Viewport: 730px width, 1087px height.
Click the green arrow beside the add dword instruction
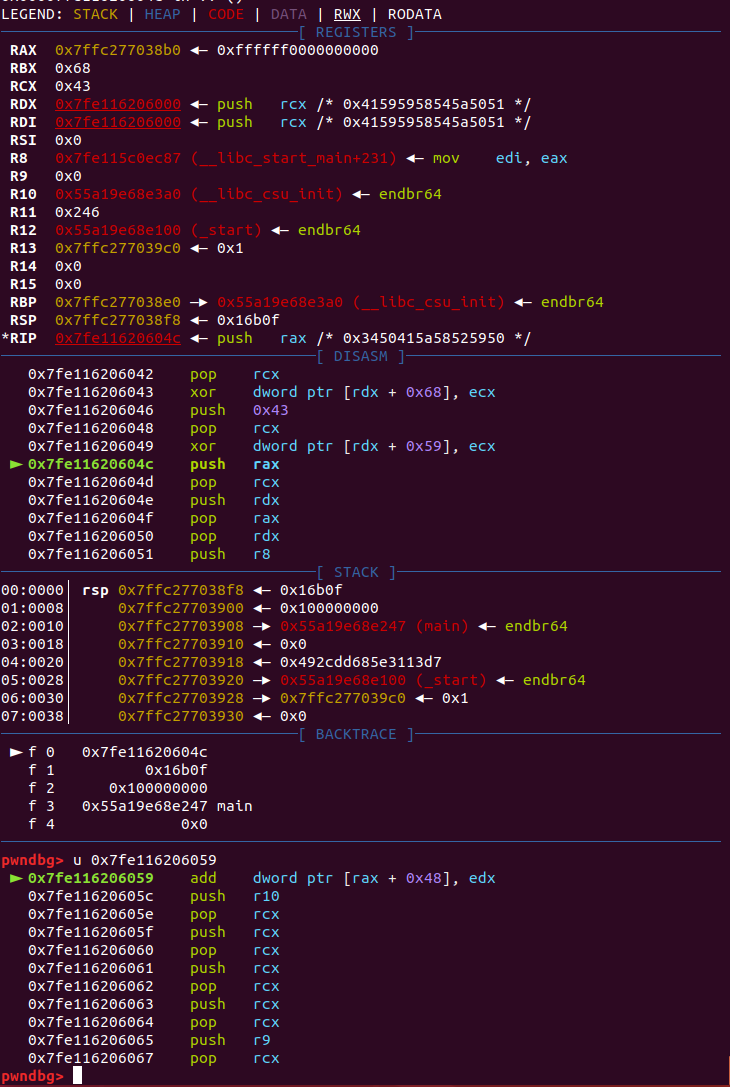(15, 879)
